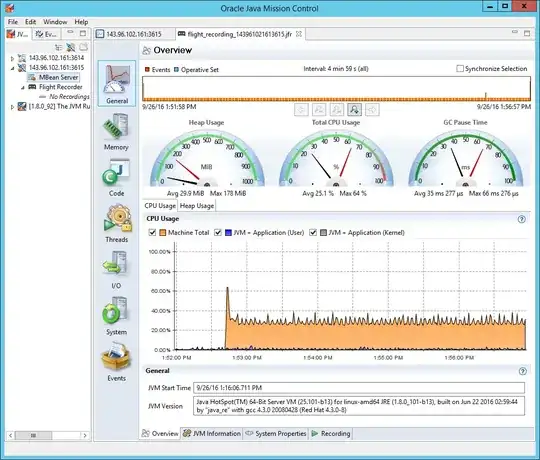540x460 pixels.
Task: Click the GC Pause Time gauge dial
Action: click(466, 158)
